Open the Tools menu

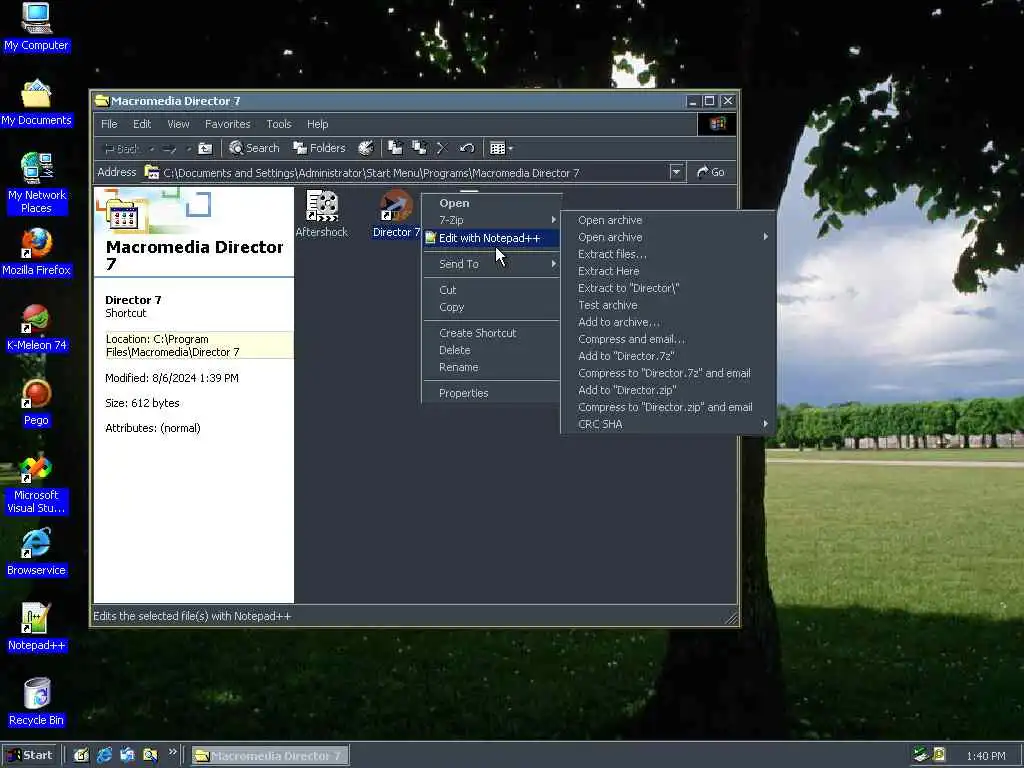pos(278,124)
